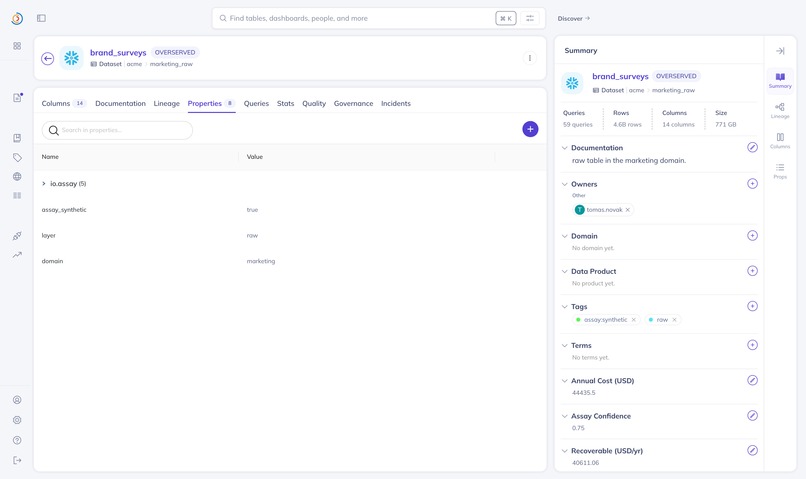Screen dimensions: 806x479
Task: Collapse the Domain section
Action: tap(564, 236)
